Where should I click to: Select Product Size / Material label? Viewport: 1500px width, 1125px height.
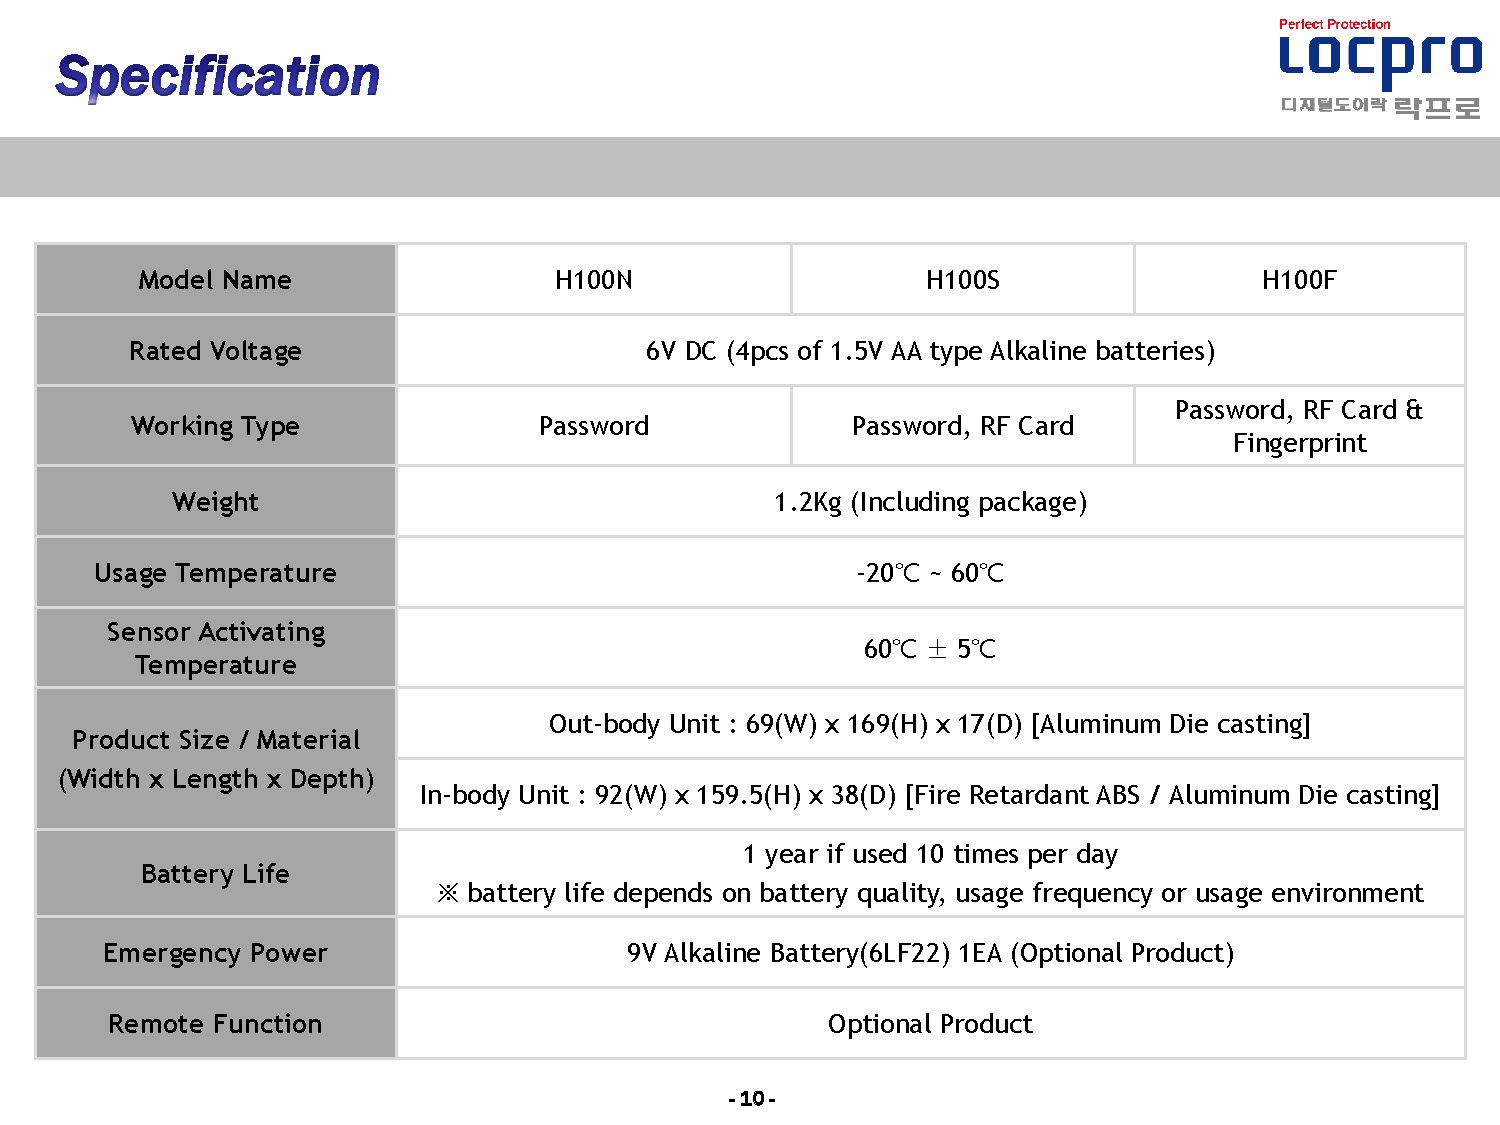(215, 759)
